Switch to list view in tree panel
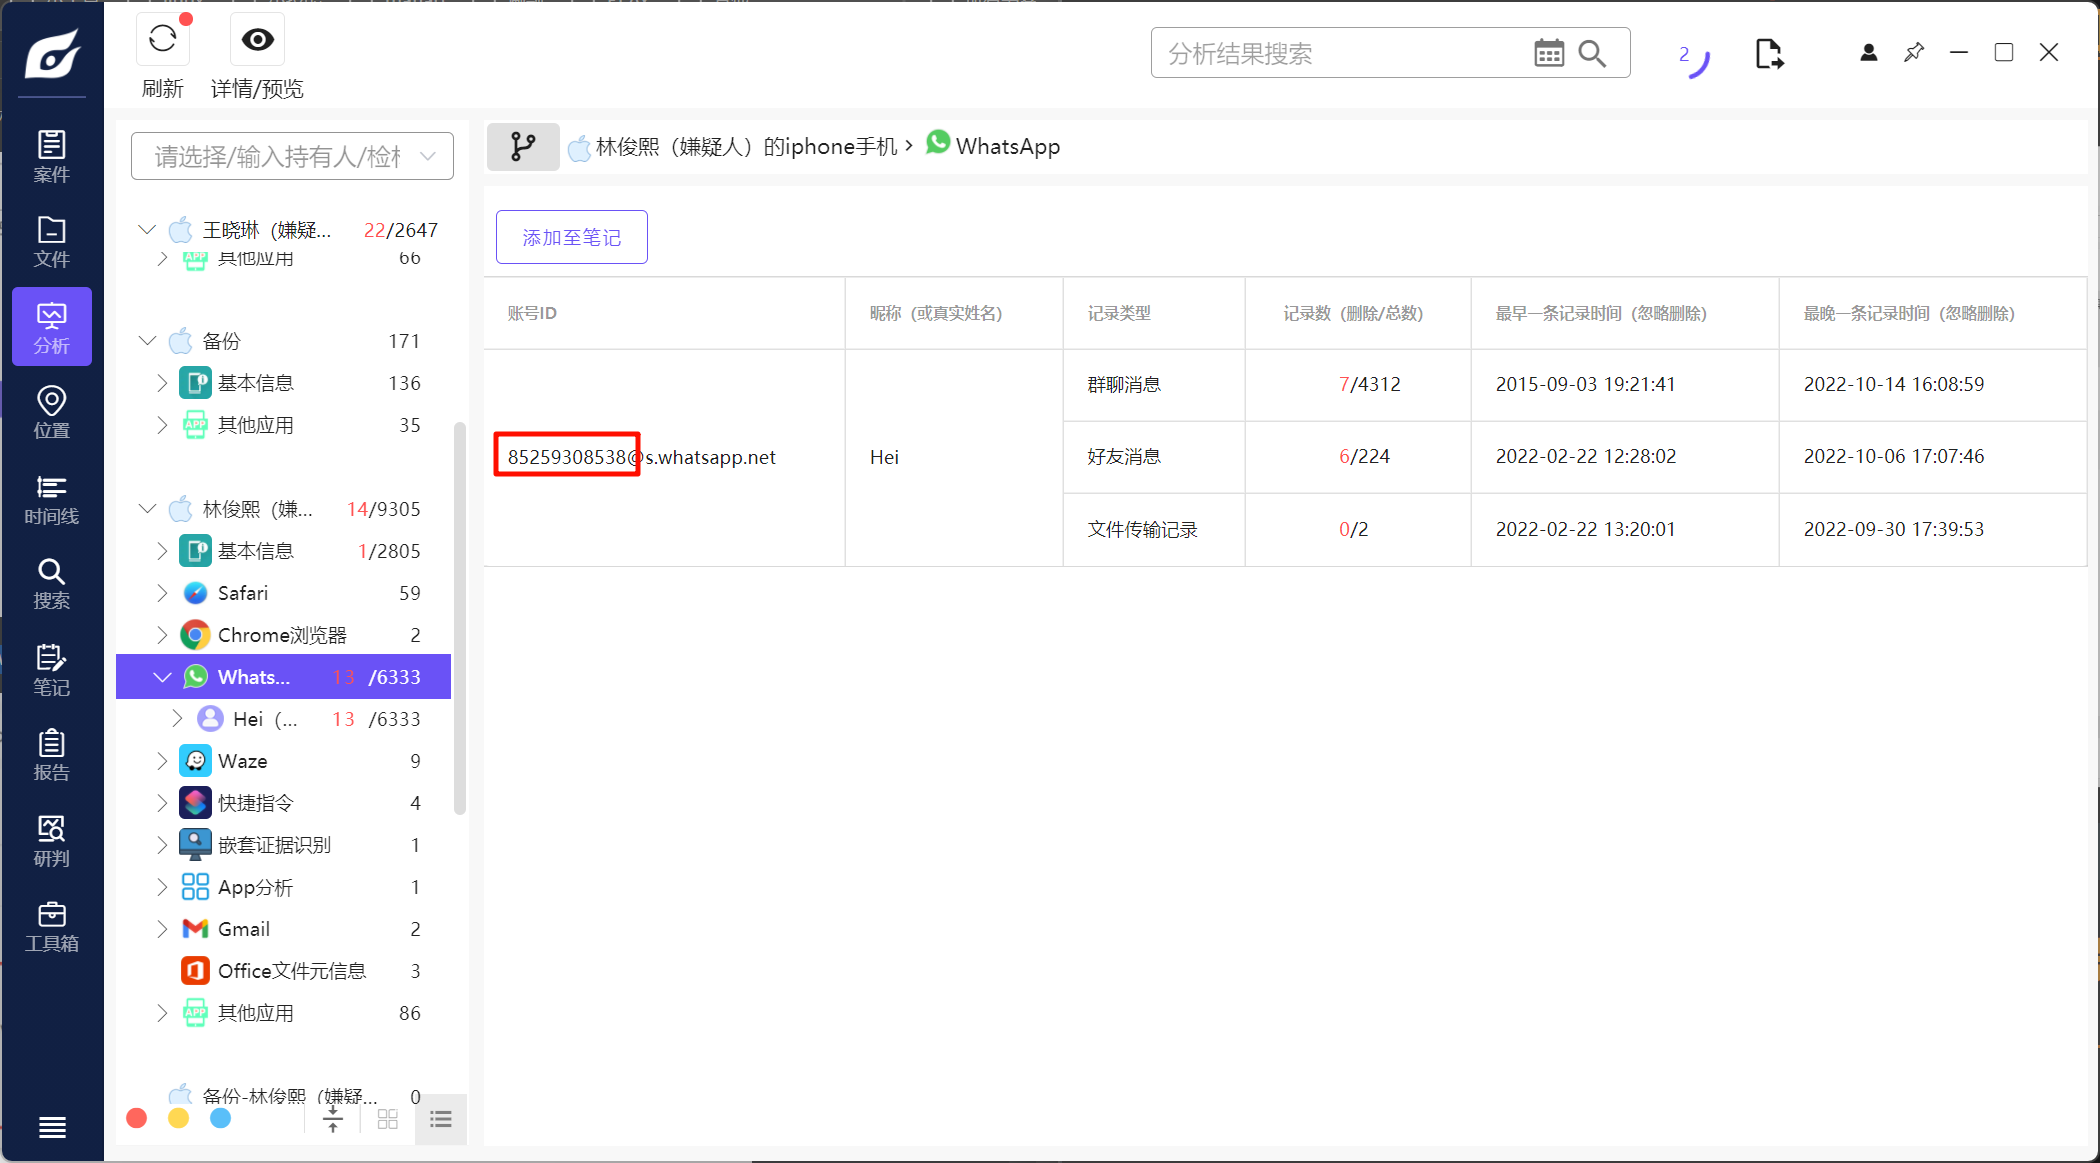The height and width of the screenshot is (1163, 2100). pyautogui.click(x=441, y=1119)
